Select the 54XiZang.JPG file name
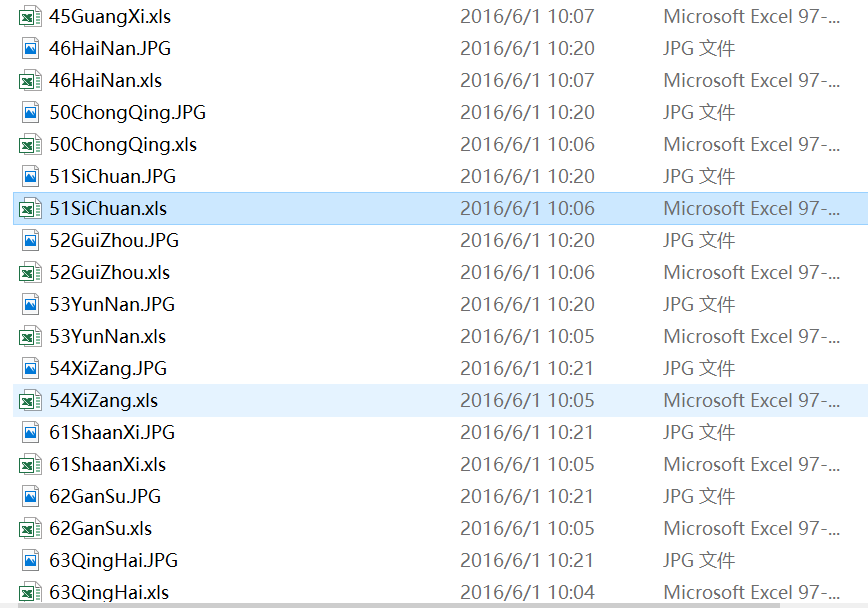 [x=108, y=369]
